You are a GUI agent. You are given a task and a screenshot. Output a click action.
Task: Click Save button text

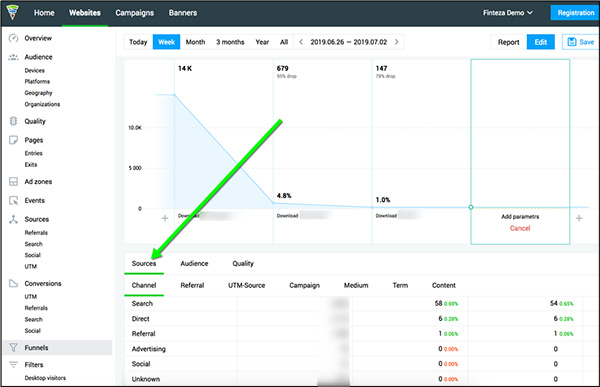pyautogui.click(x=587, y=42)
